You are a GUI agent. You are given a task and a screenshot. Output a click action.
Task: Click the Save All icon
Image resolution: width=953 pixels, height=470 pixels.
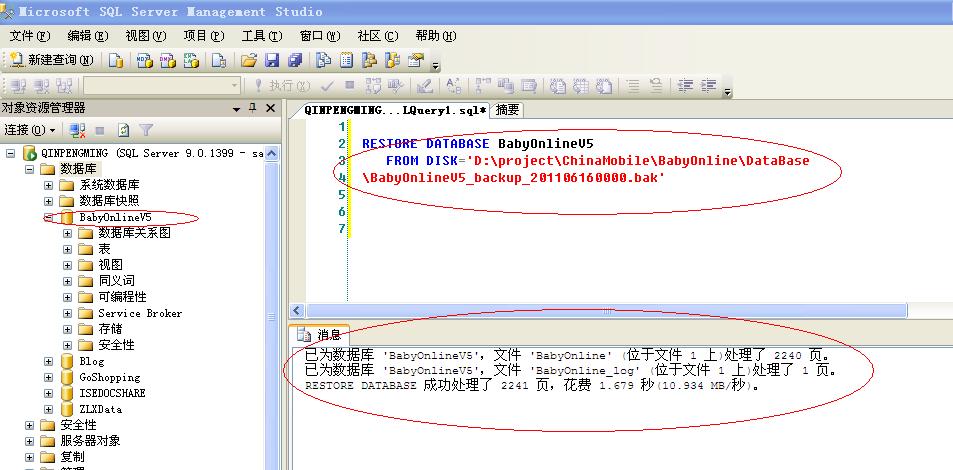[x=295, y=60]
